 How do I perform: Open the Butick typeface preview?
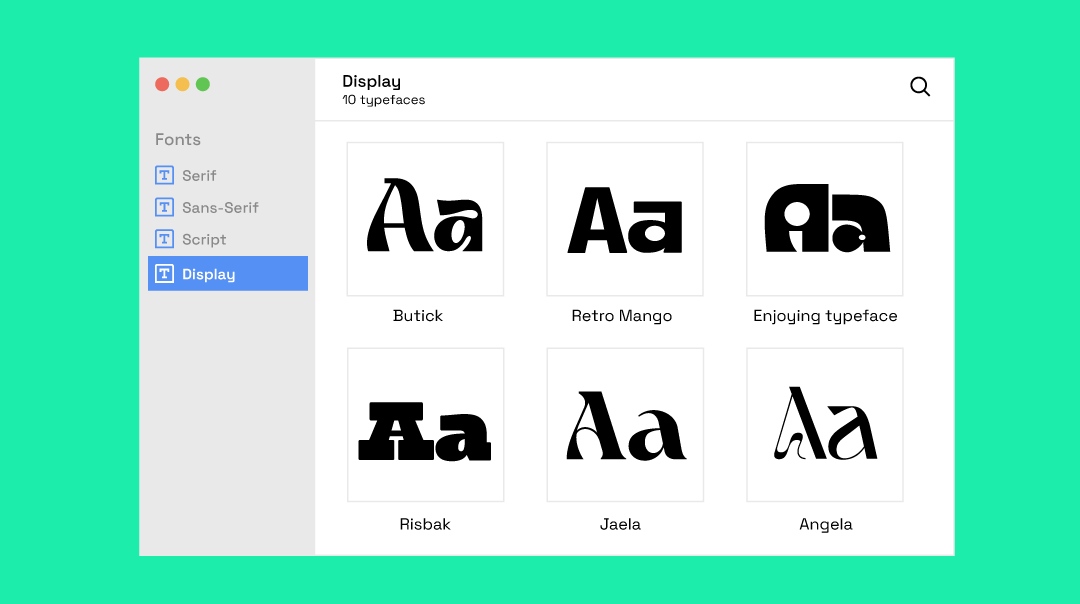[425, 219]
